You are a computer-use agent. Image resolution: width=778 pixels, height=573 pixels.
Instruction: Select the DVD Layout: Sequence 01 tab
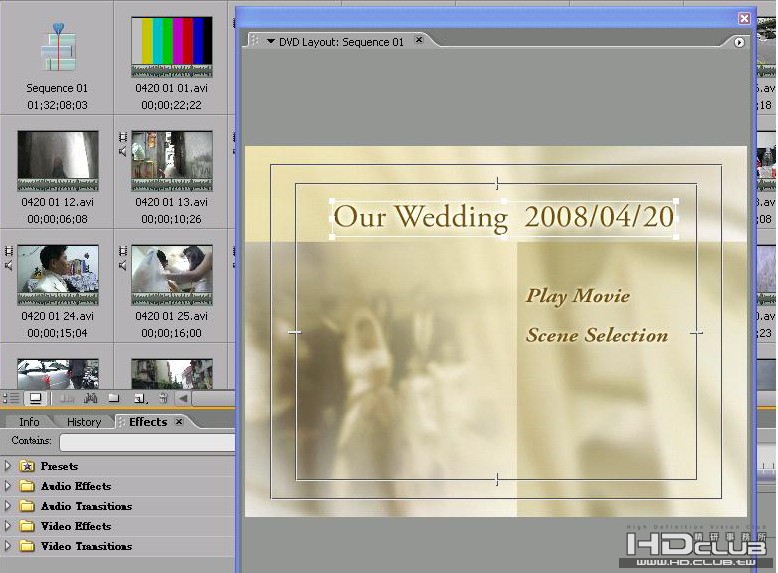pyautogui.click(x=341, y=42)
